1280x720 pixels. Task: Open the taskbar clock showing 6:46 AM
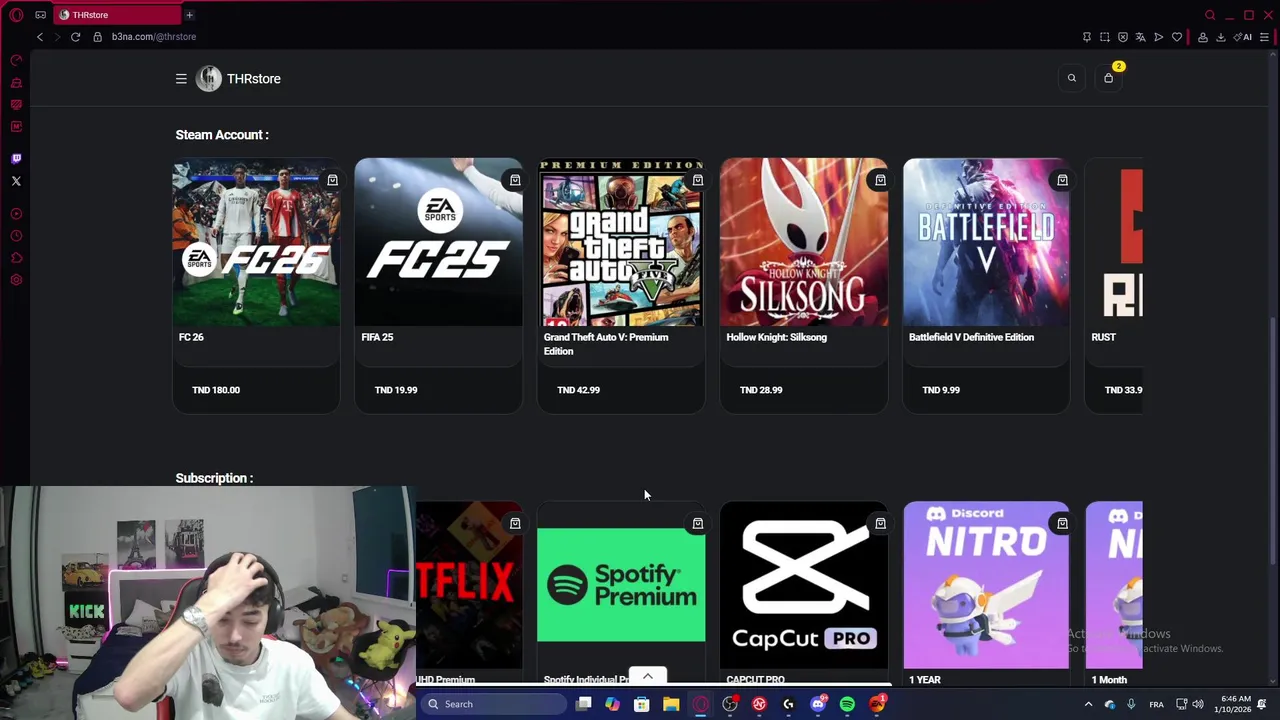coord(1232,704)
